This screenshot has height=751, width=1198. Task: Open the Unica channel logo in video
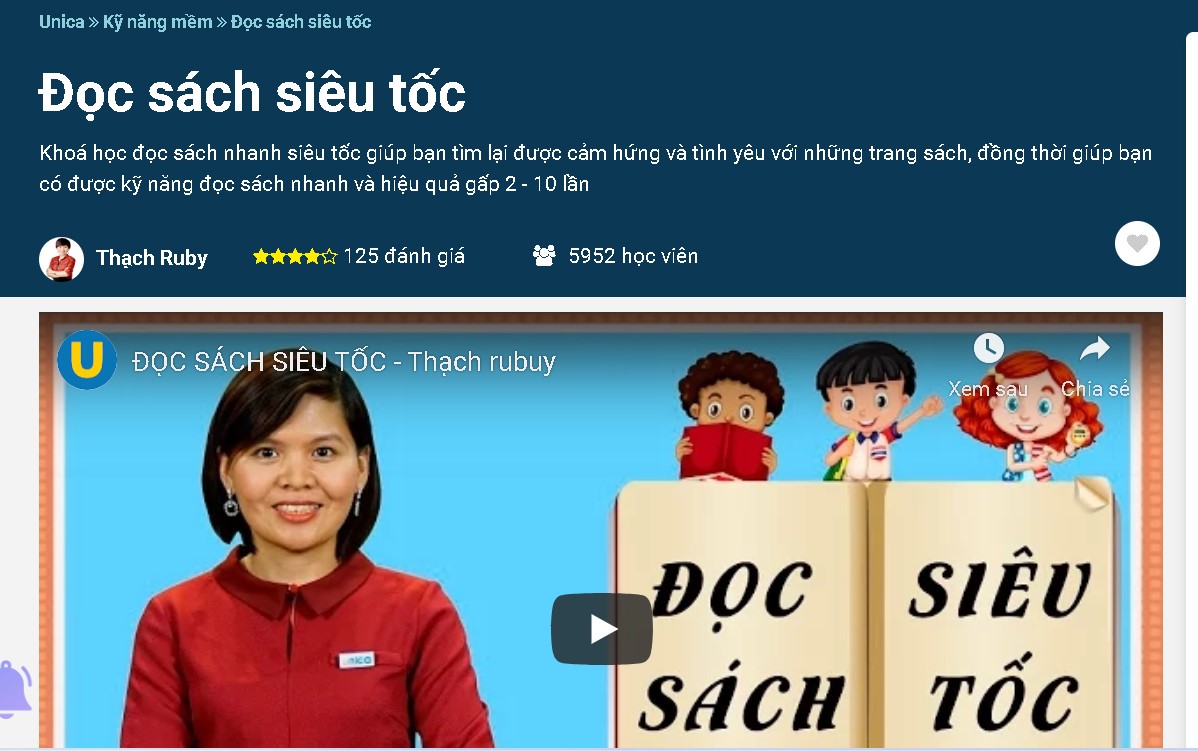pyautogui.click(x=87, y=360)
